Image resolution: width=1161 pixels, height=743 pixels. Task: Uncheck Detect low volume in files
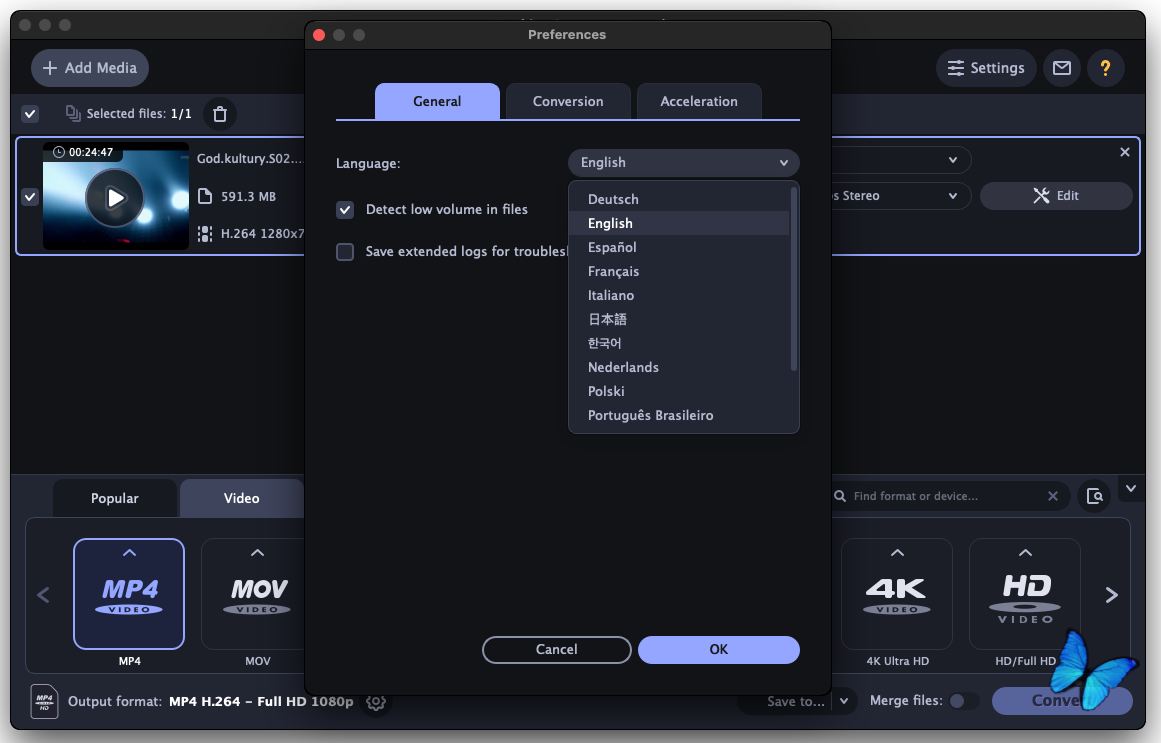pos(345,210)
